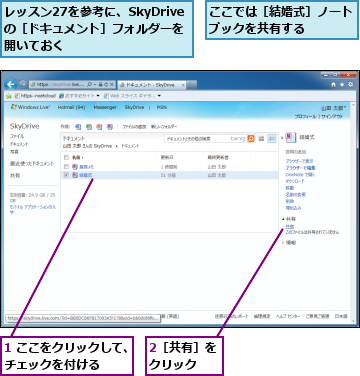
Task: Open ドキュメント in left sidebar
Action: [x=19, y=144]
